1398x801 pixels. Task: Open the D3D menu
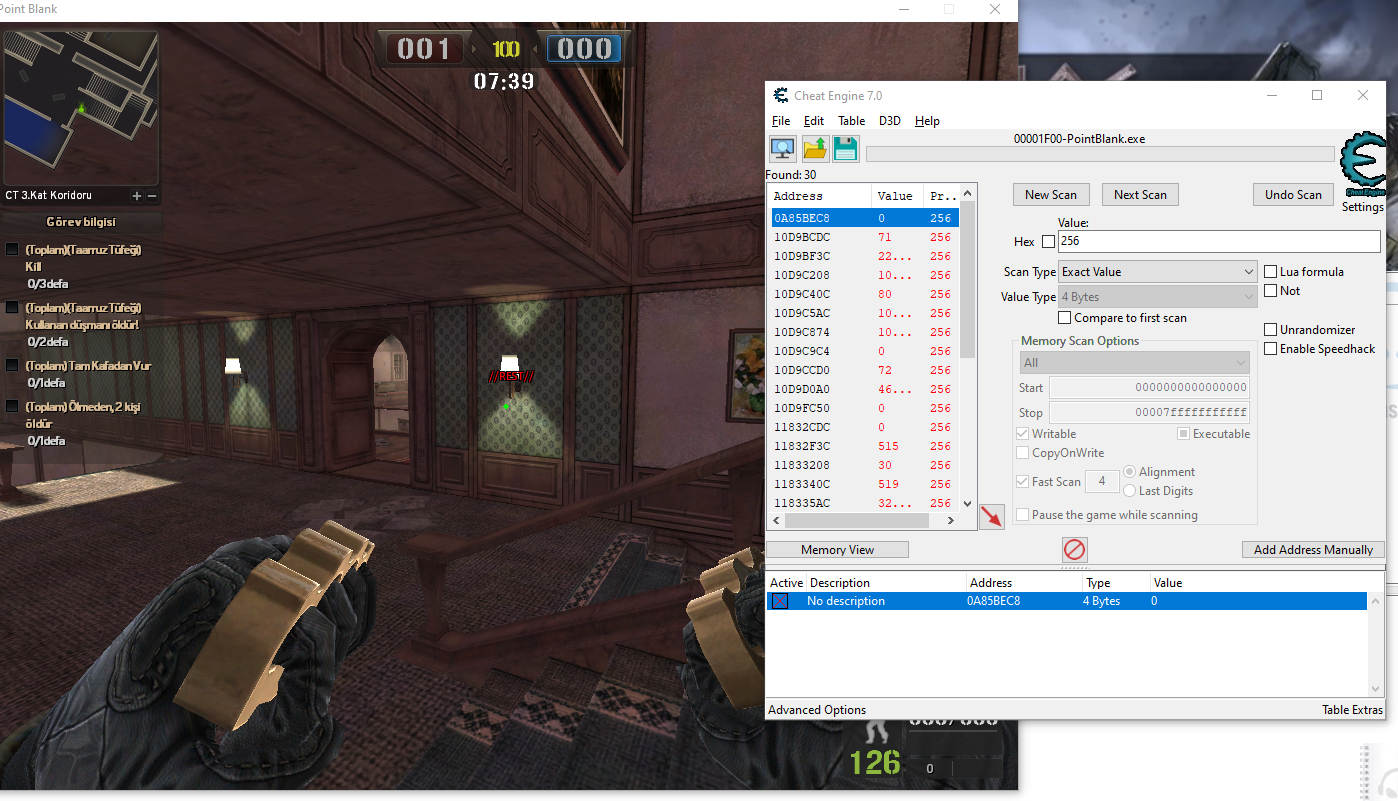coord(890,121)
